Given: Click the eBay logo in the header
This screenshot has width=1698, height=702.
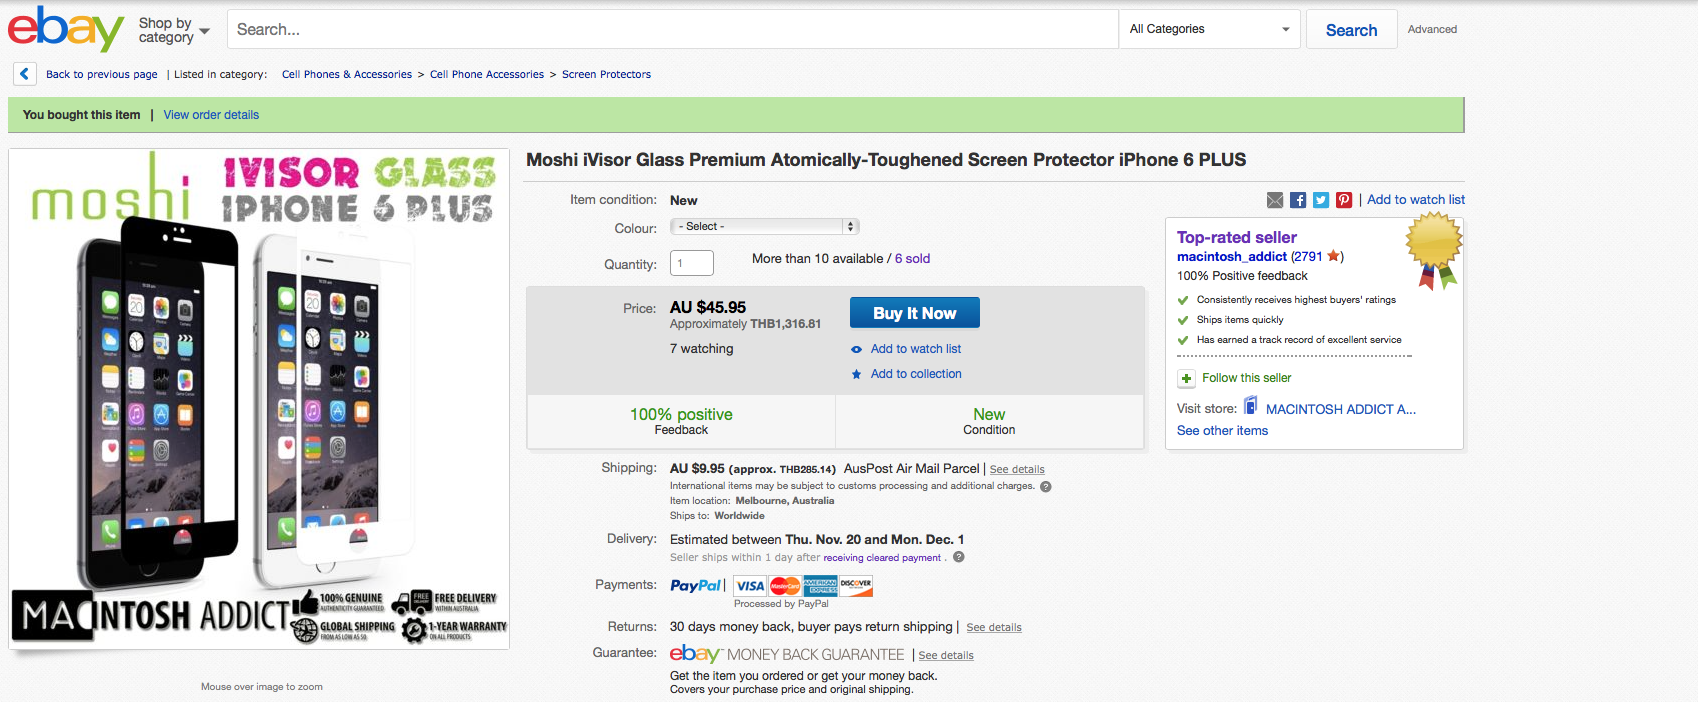Looking at the screenshot, I should [x=64, y=29].
